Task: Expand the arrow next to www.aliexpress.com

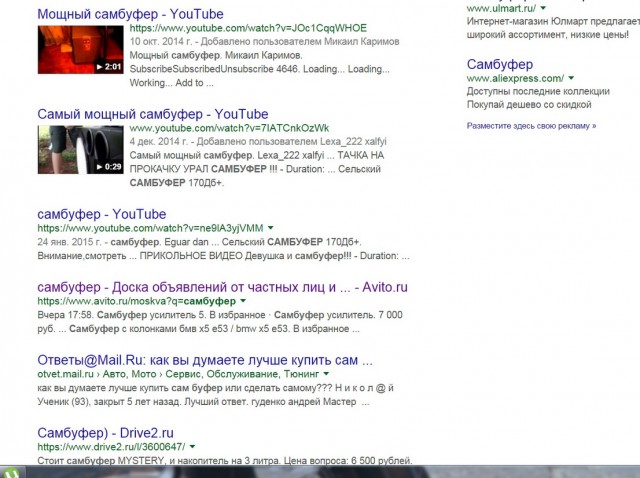Action: click(571, 78)
